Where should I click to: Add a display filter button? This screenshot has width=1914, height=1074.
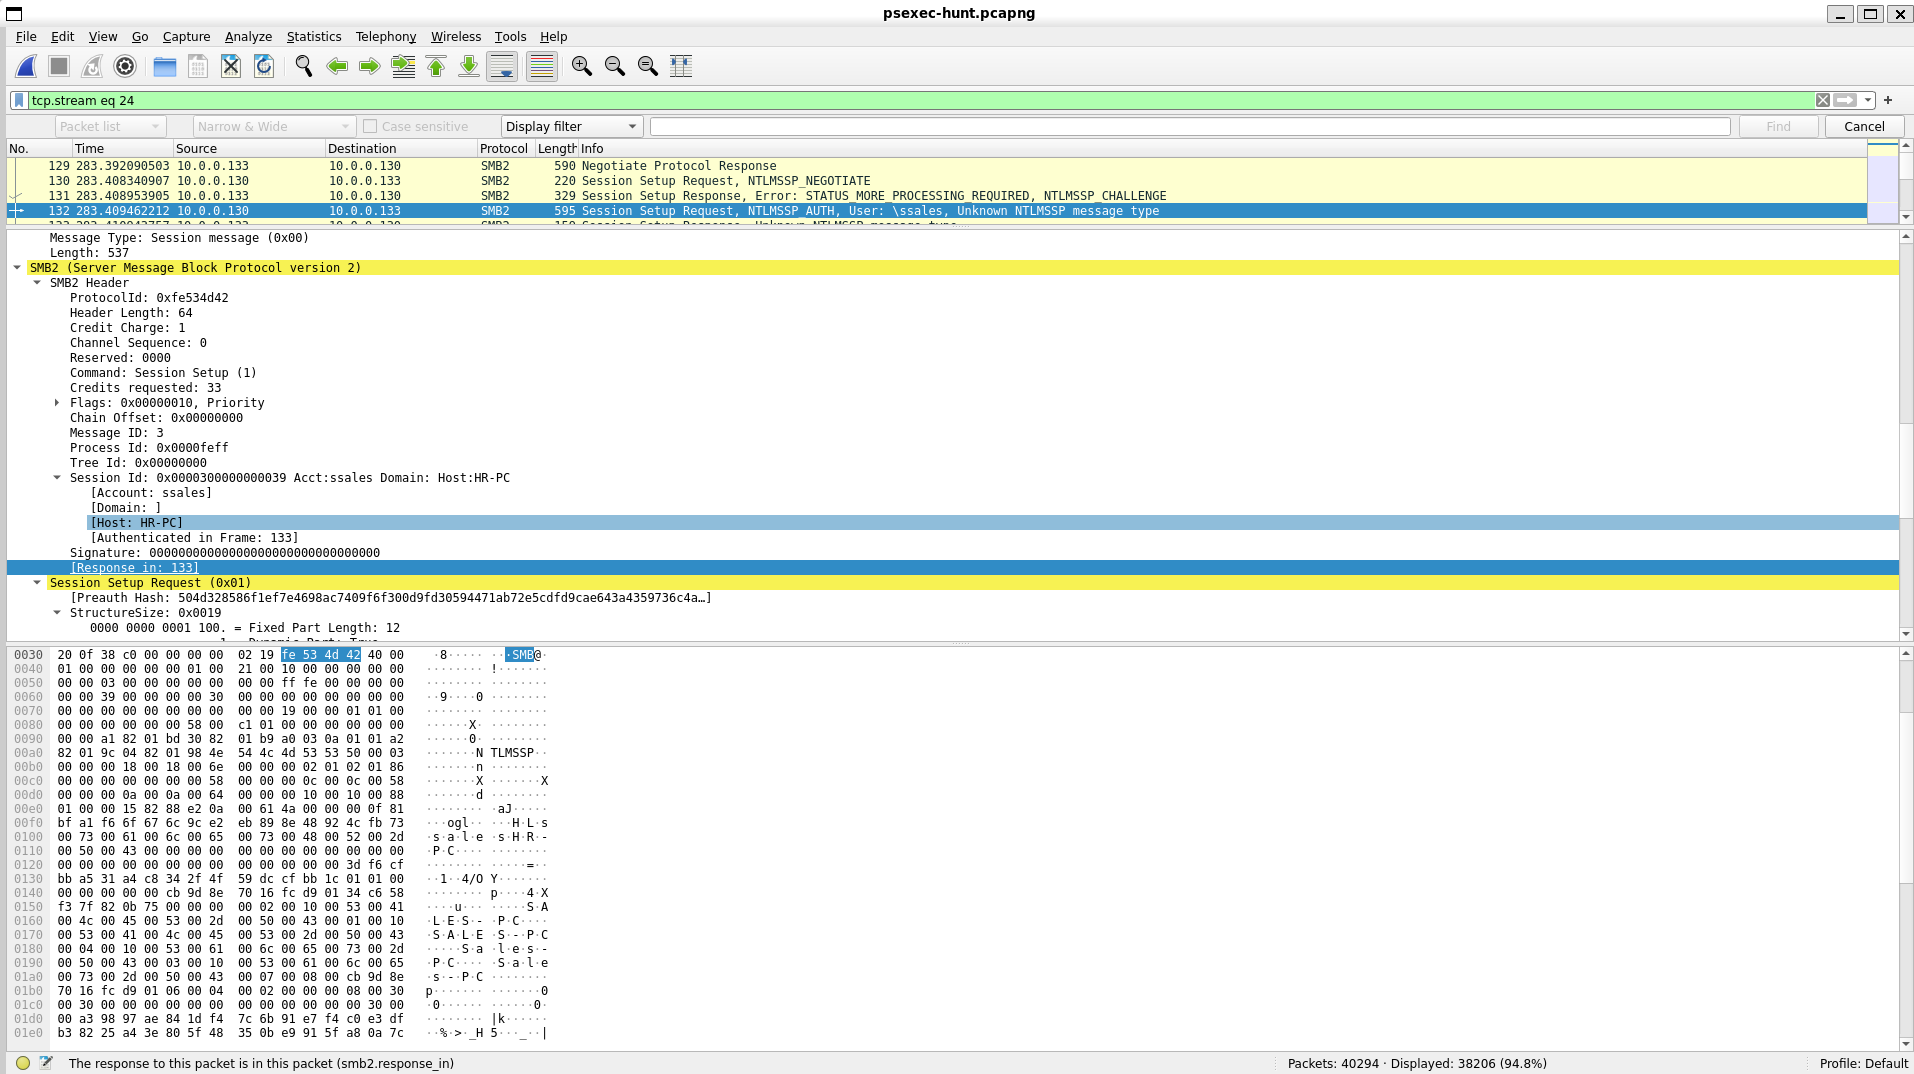(x=1888, y=100)
